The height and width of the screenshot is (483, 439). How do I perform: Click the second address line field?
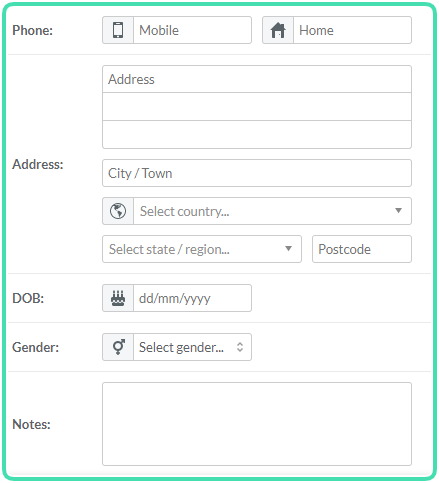point(257,107)
